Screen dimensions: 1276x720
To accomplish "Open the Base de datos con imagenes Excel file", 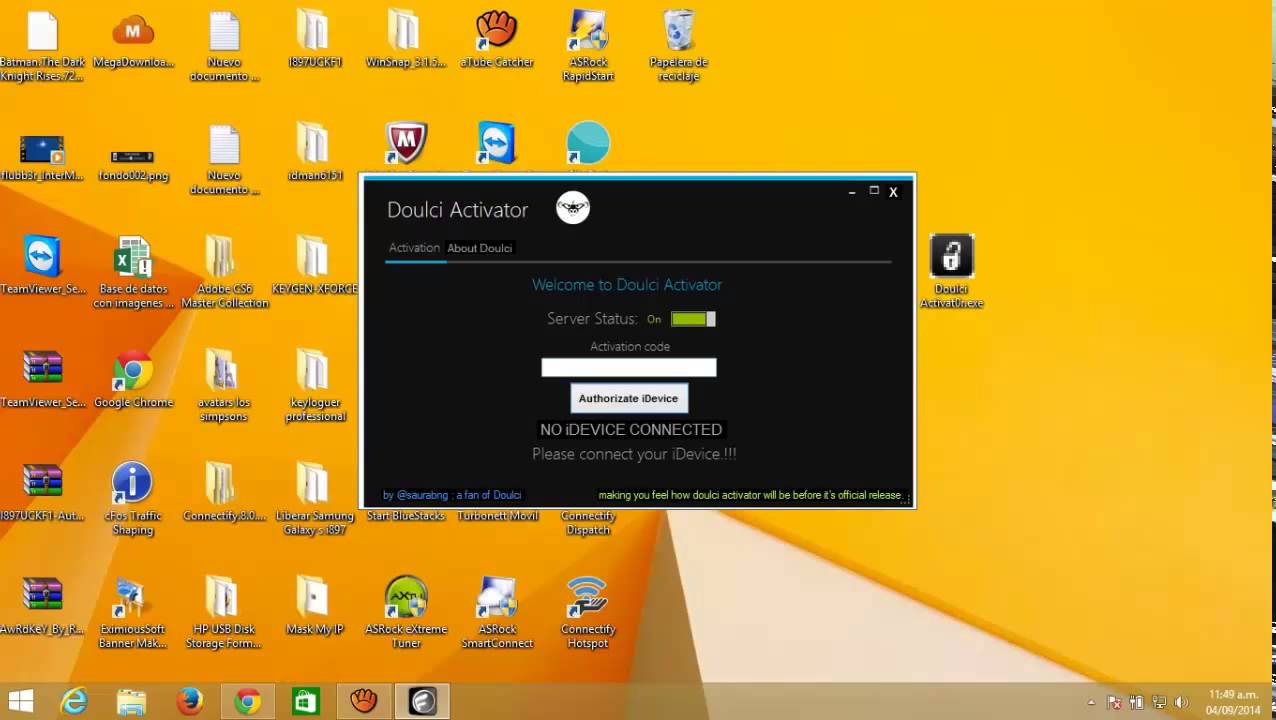I will tap(133, 273).
